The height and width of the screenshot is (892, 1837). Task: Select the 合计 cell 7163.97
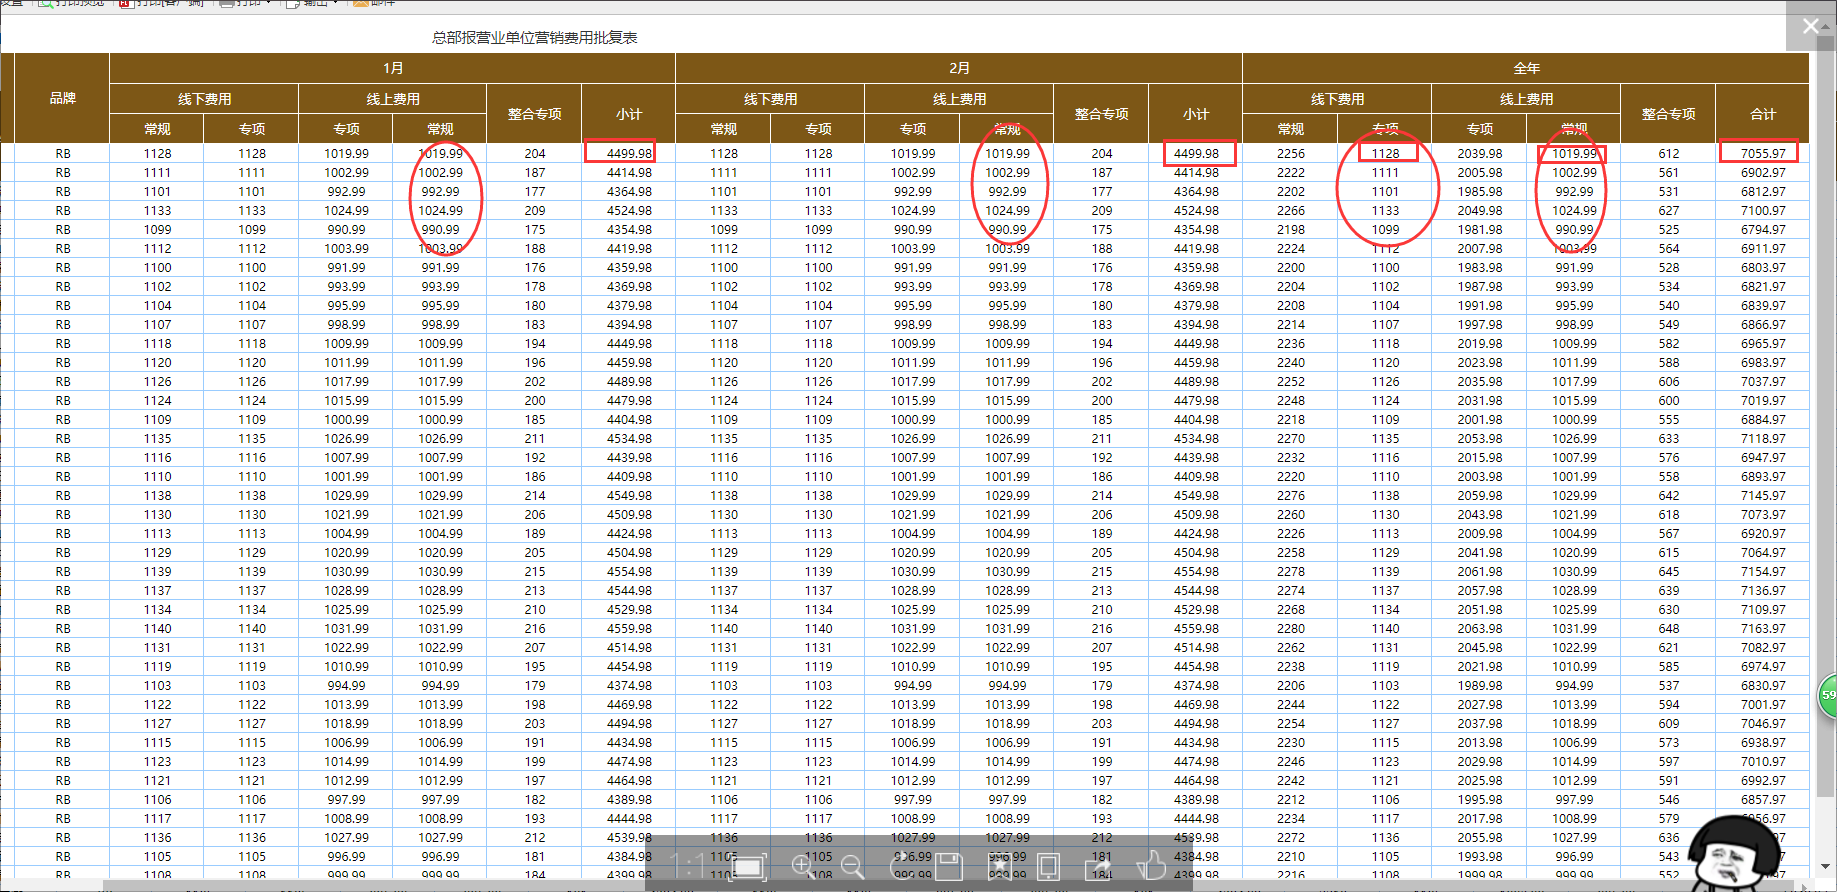[x=1762, y=629]
